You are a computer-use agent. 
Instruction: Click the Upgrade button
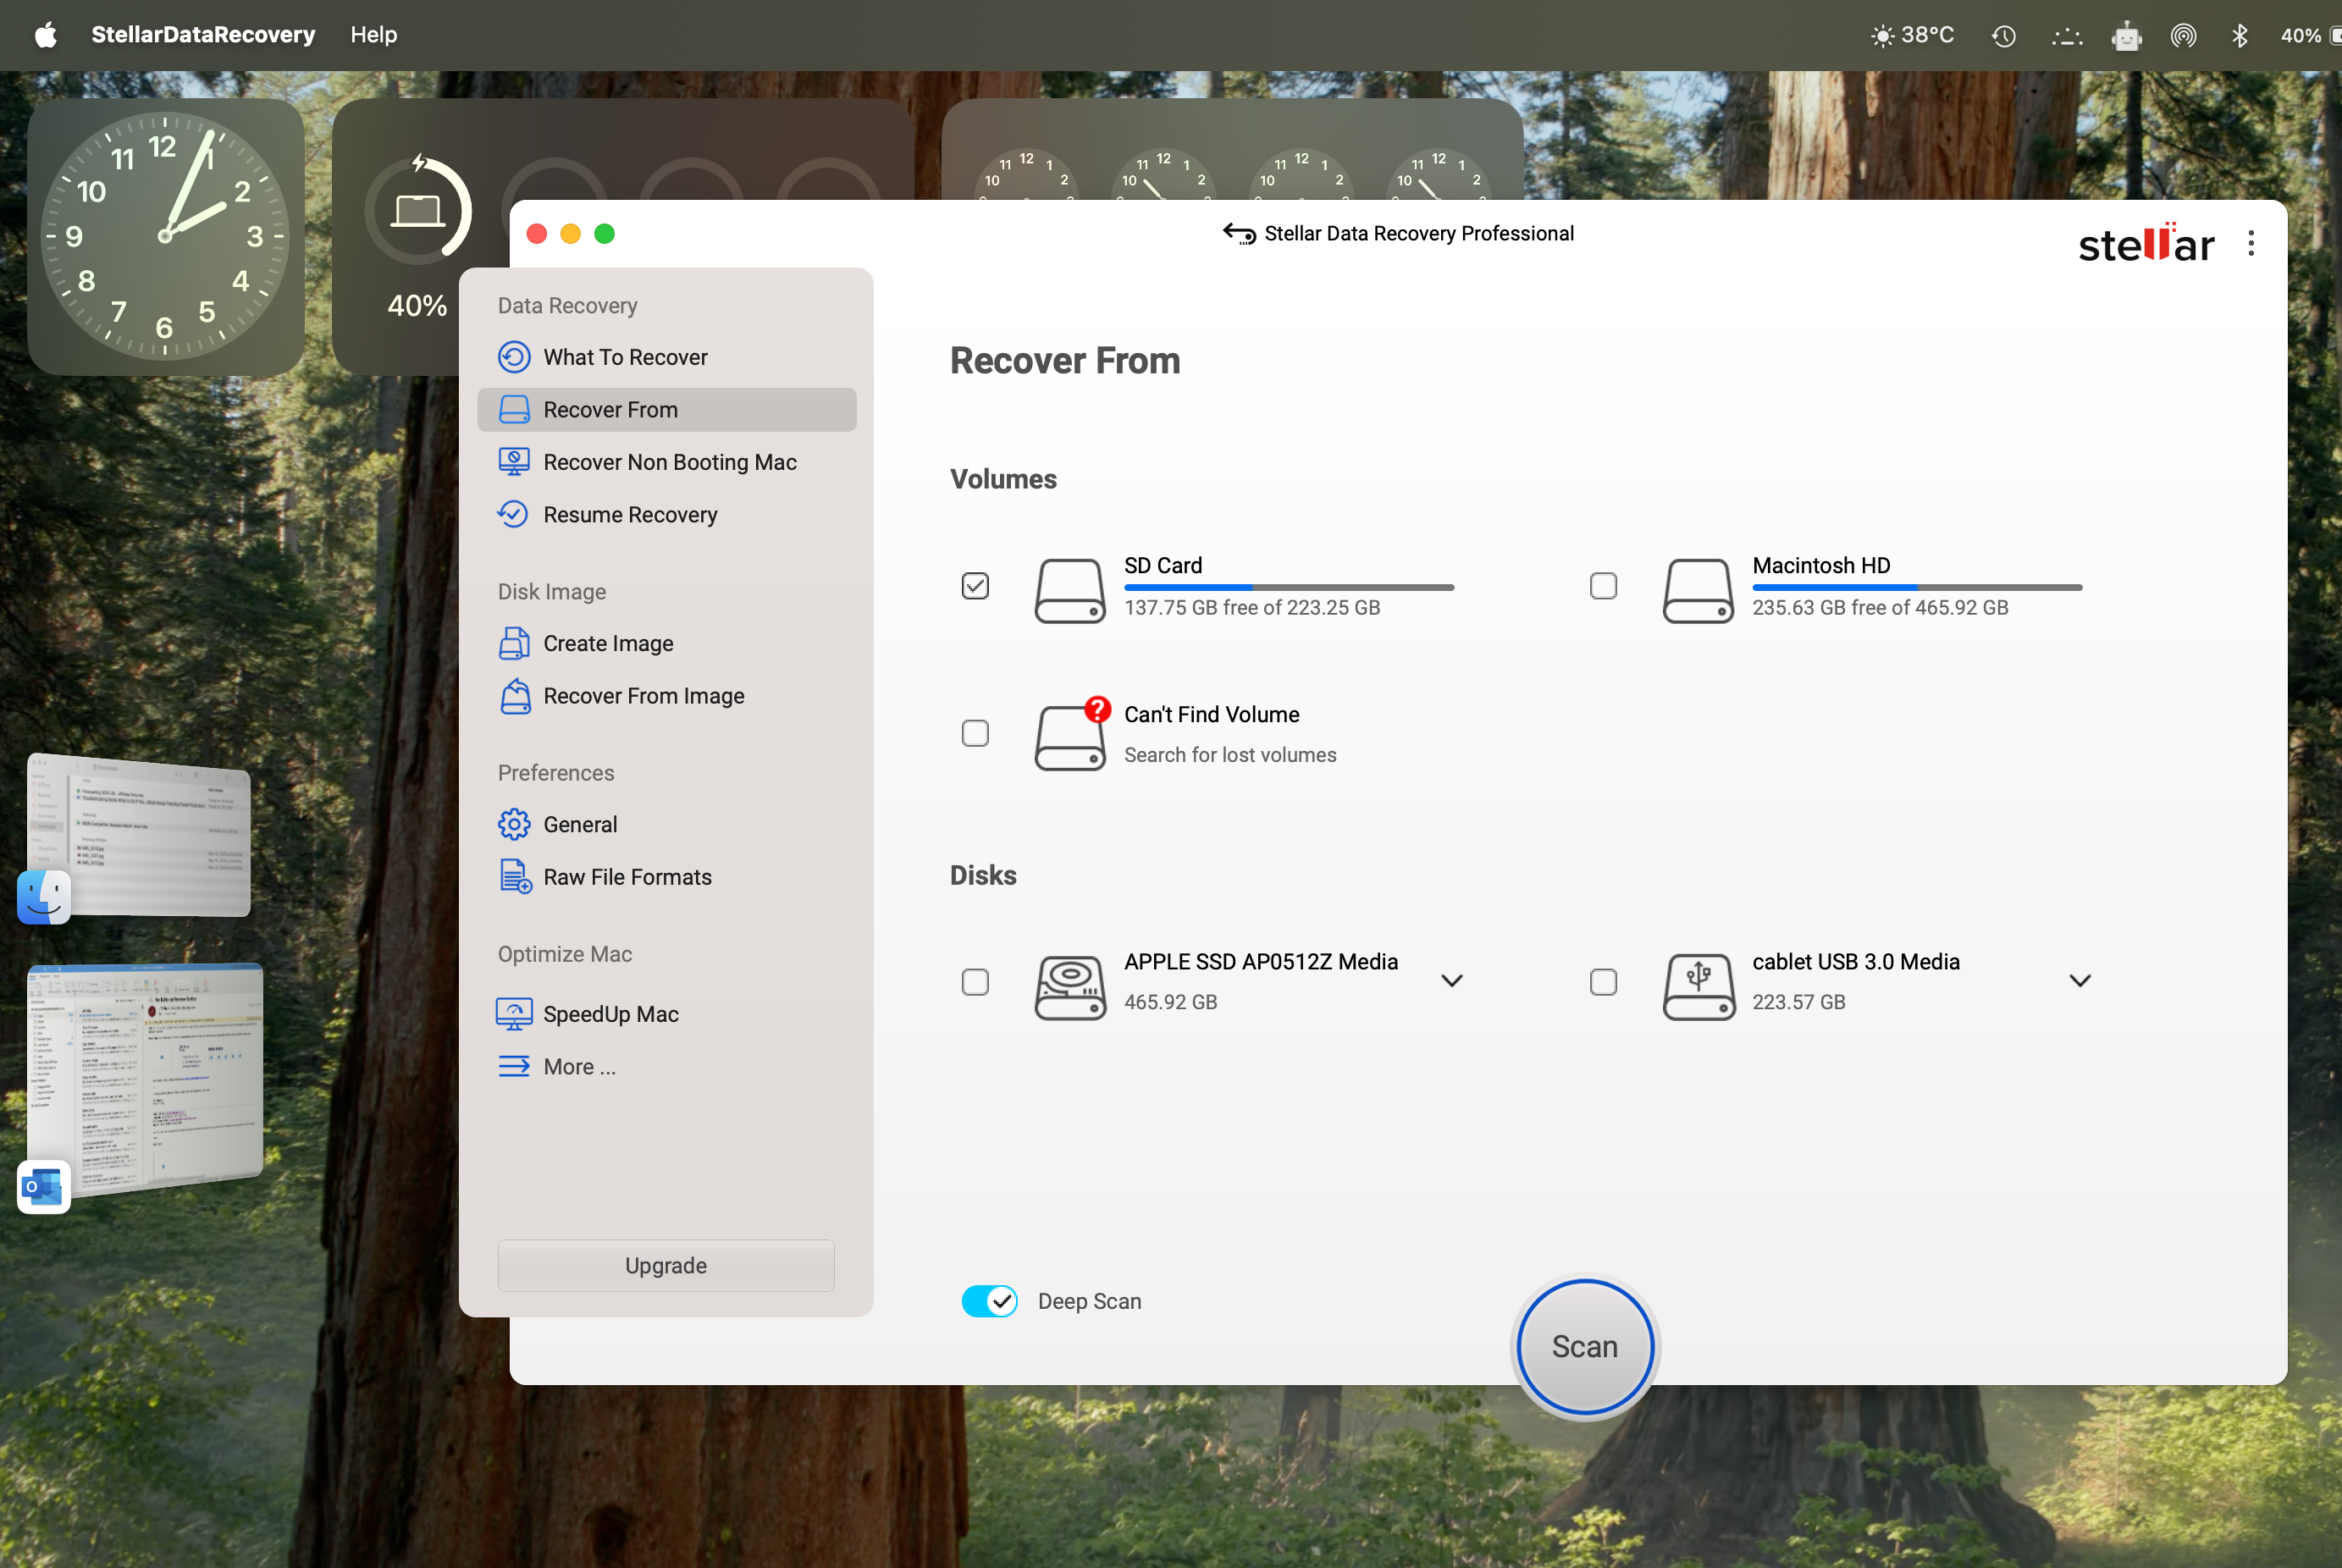point(666,1266)
